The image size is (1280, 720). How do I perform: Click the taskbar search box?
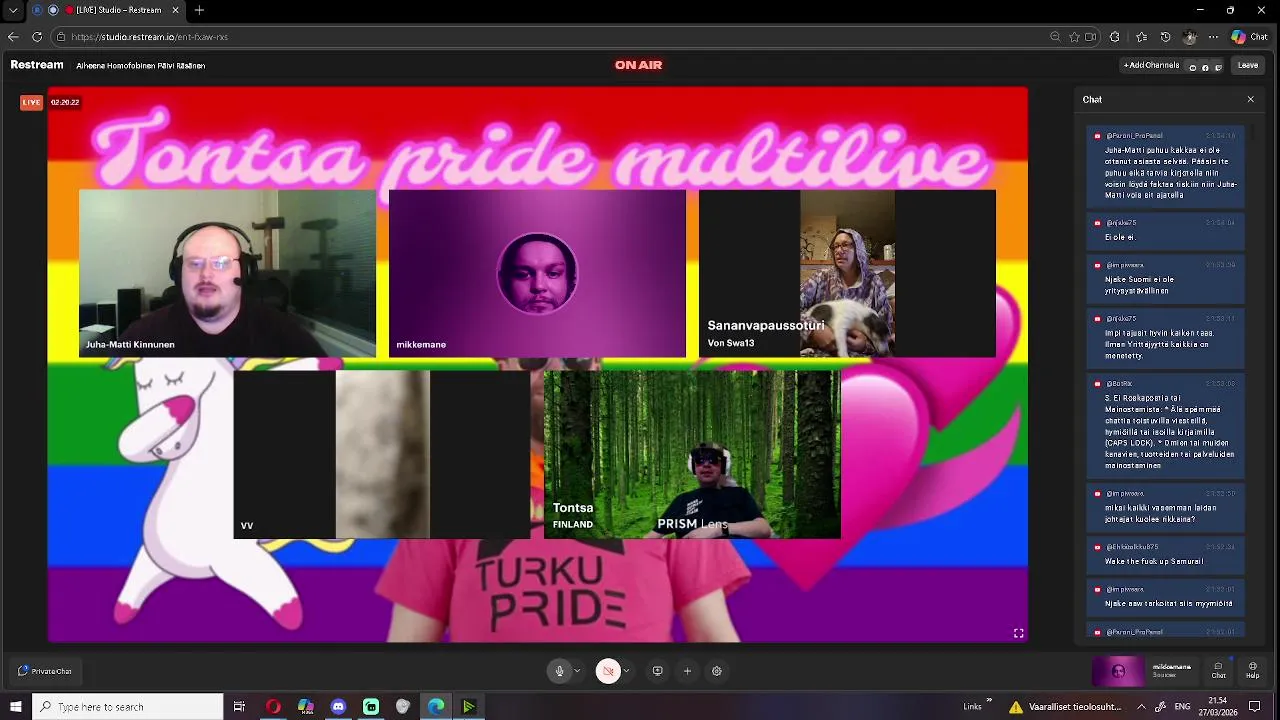coord(128,707)
